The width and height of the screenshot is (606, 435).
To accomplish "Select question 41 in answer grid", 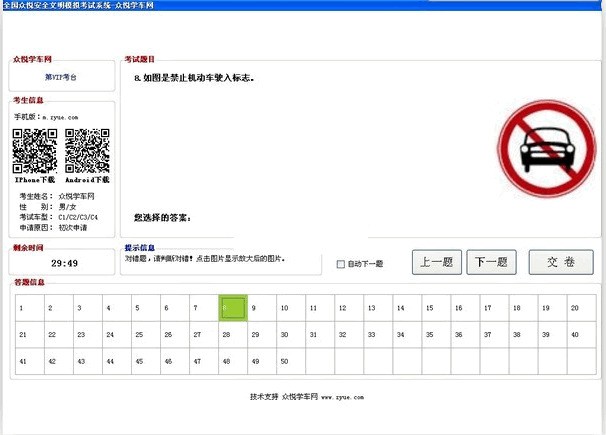I will coord(30,361).
